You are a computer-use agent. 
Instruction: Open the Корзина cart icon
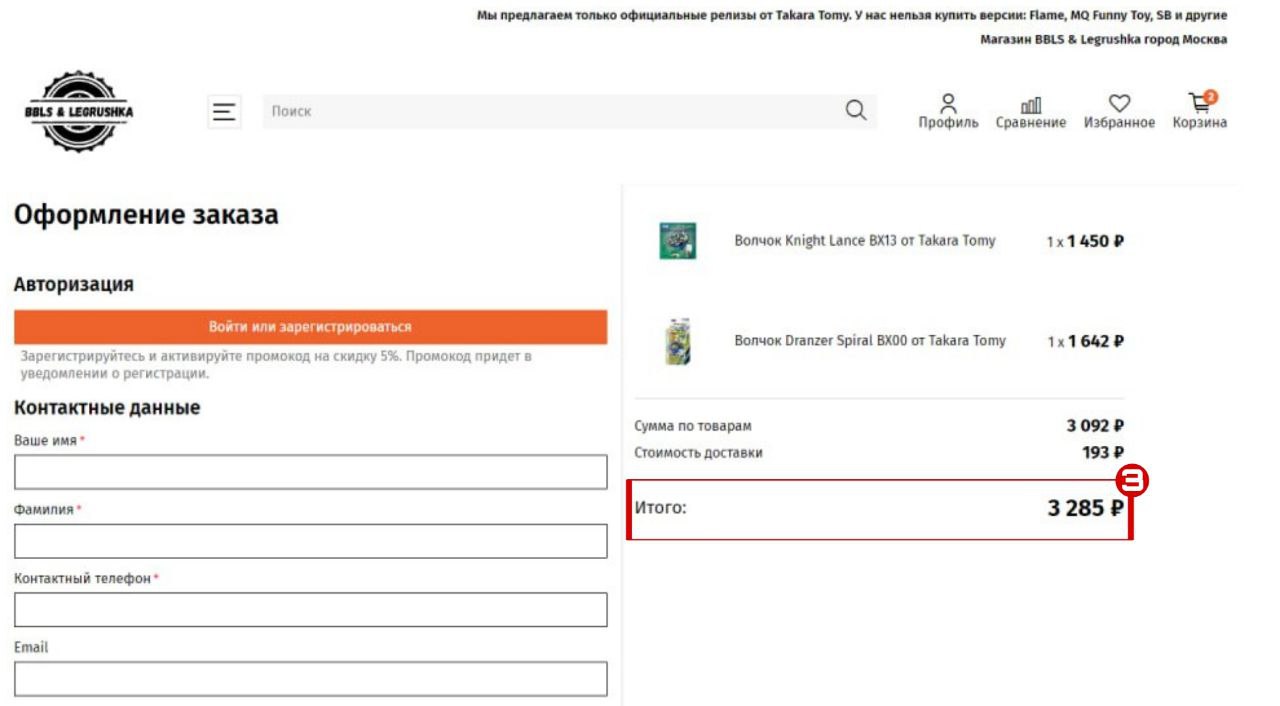tap(1199, 103)
